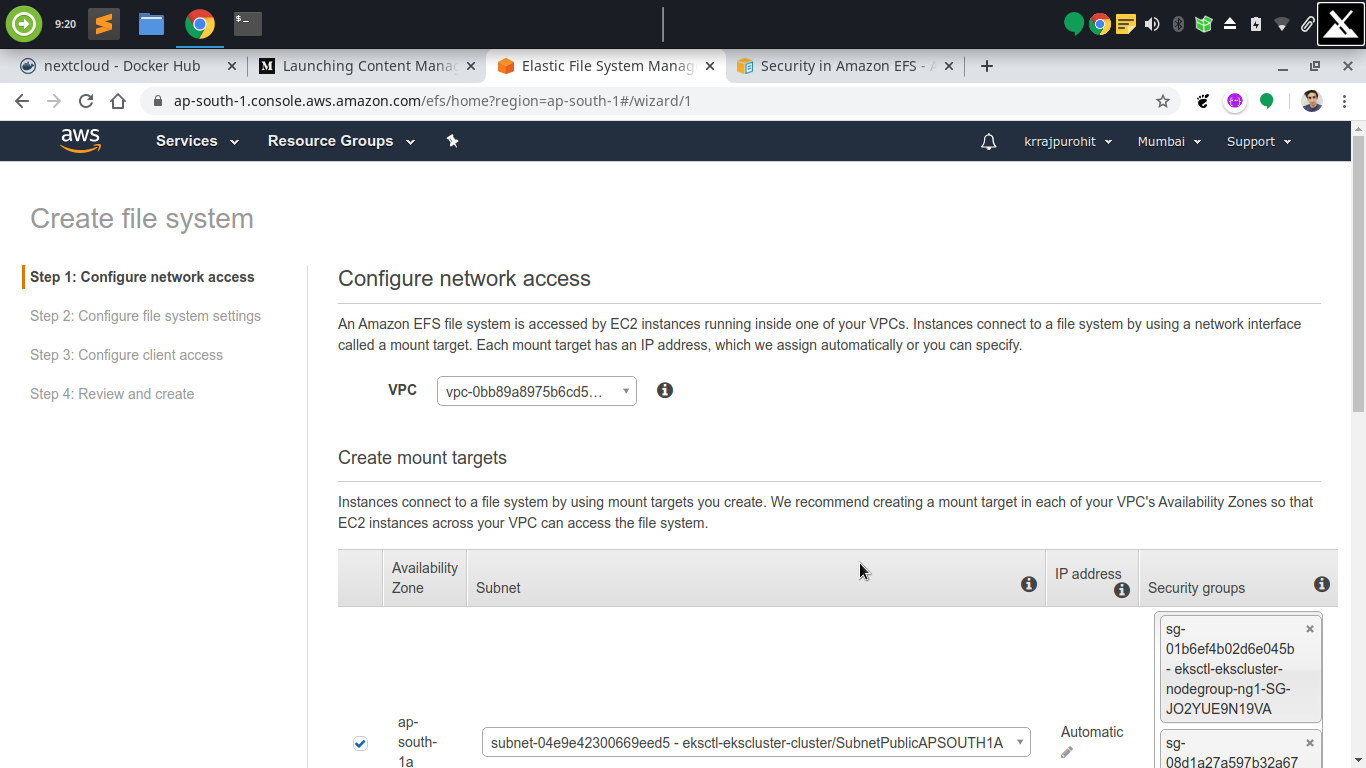Screen dimensions: 1366x768
Task: Reload the current page
Action: click(x=86, y=101)
